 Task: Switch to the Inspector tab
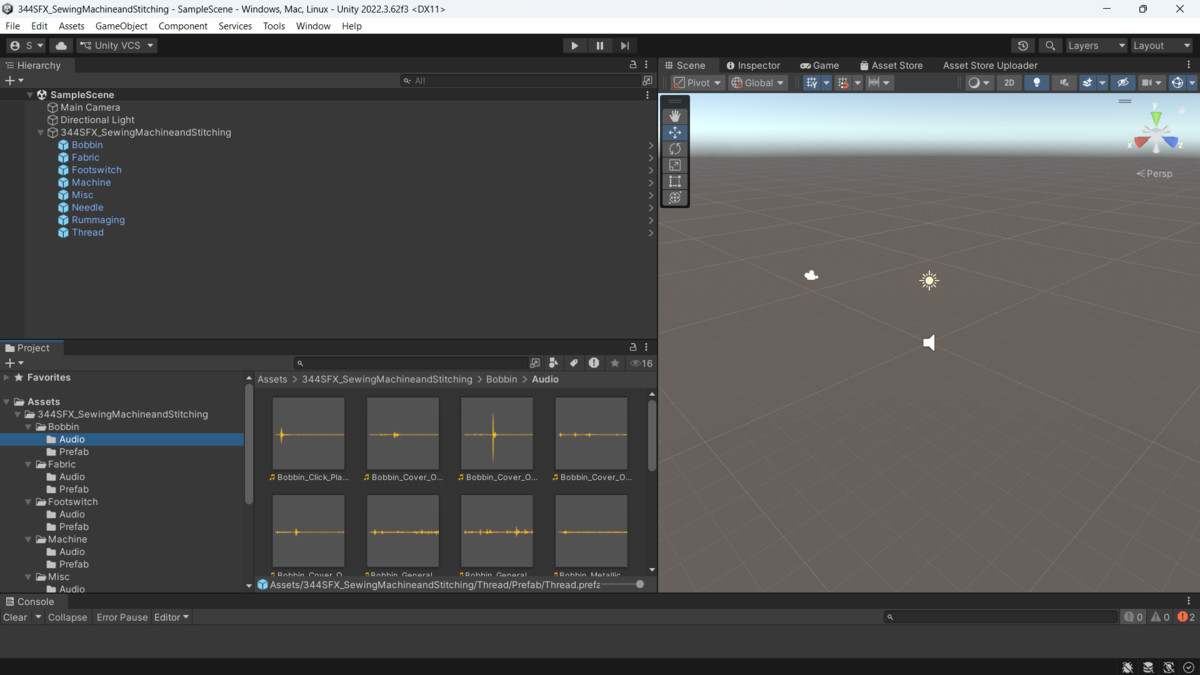click(753, 65)
